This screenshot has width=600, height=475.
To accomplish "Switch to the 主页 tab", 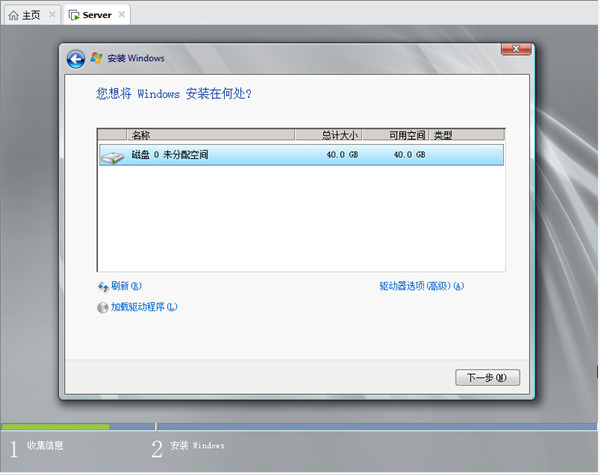I will [32, 15].
